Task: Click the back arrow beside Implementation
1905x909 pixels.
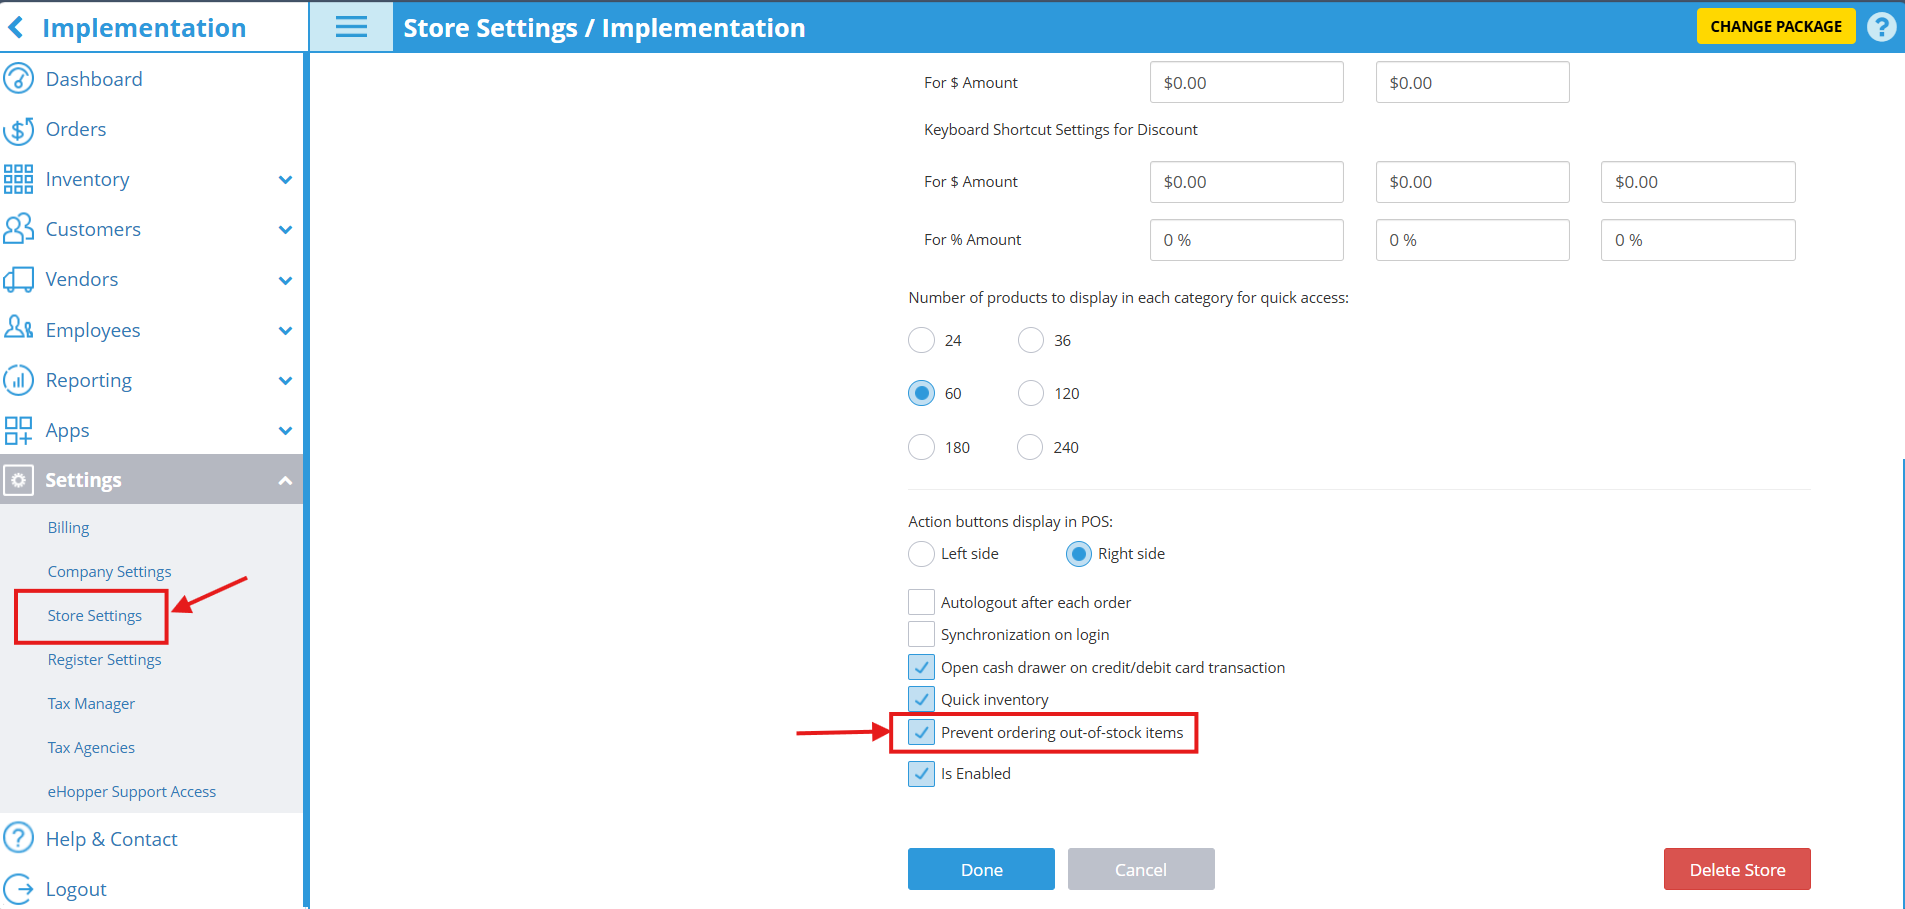Action: [x=17, y=28]
